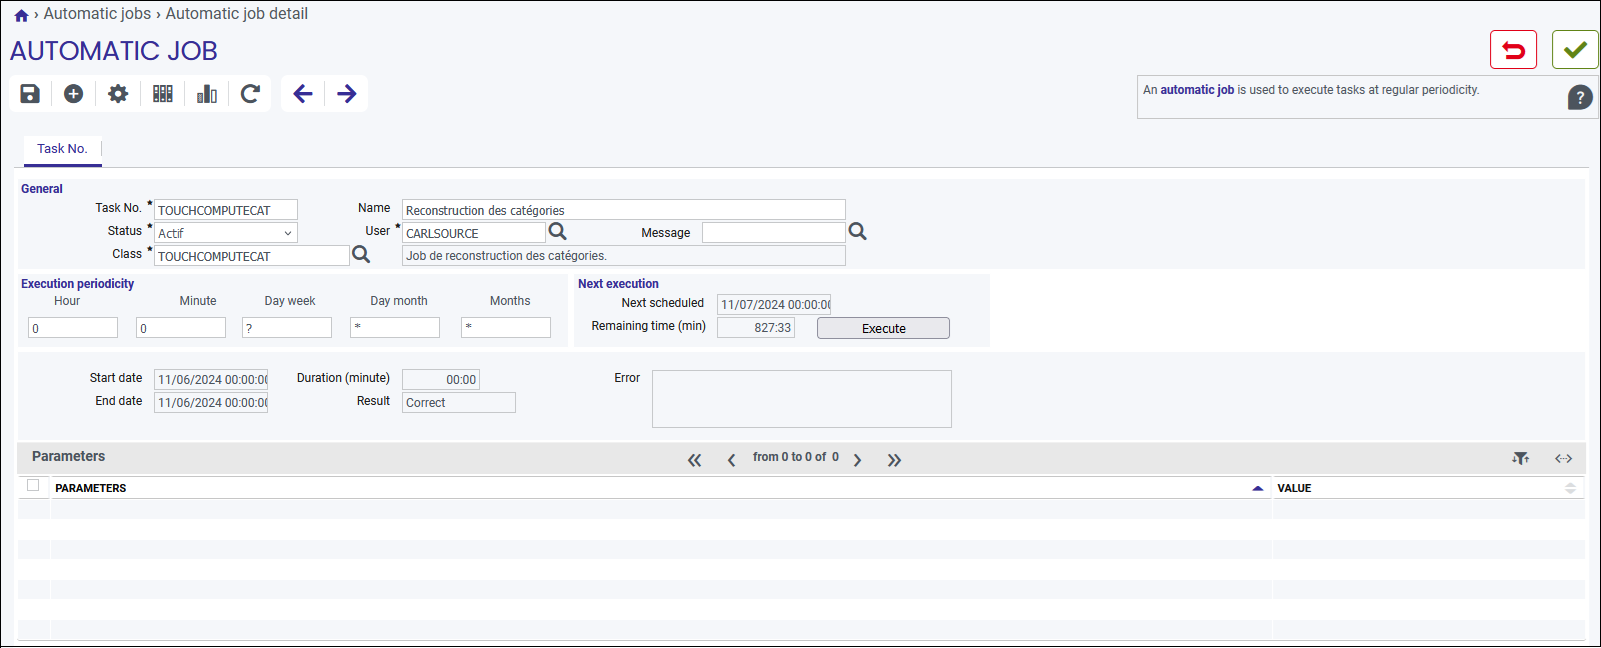Open the Status dropdown showing Actif
Screen dimensions: 1601x648
tap(226, 233)
